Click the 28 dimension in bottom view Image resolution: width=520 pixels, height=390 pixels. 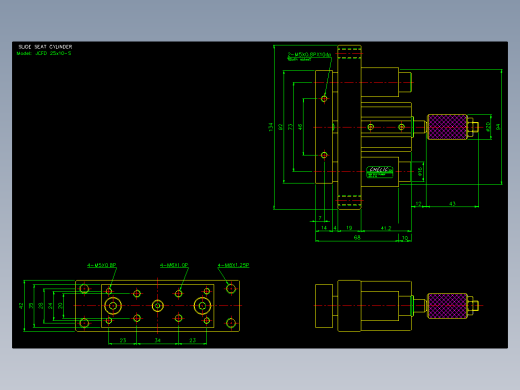pos(41,306)
